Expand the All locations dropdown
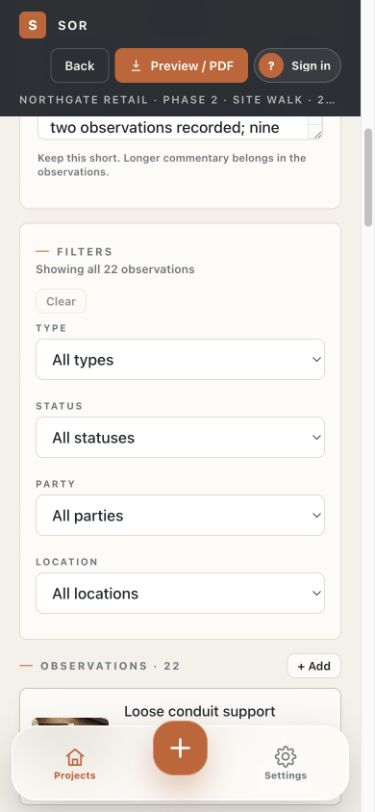This screenshot has width=375, height=812. click(180, 593)
